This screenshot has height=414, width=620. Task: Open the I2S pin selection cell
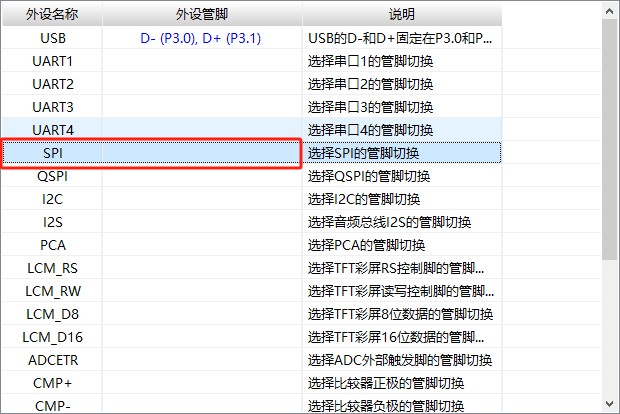[202, 222]
